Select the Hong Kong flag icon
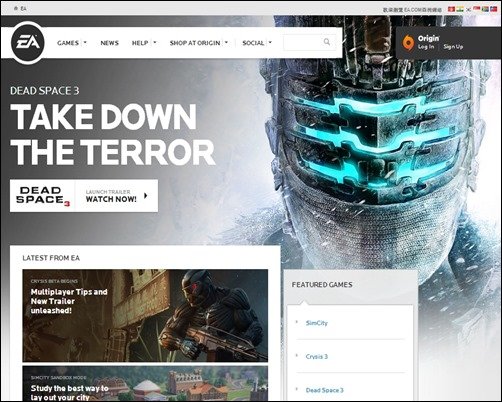The height and width of the screenshot is (402, 502). 451,9
